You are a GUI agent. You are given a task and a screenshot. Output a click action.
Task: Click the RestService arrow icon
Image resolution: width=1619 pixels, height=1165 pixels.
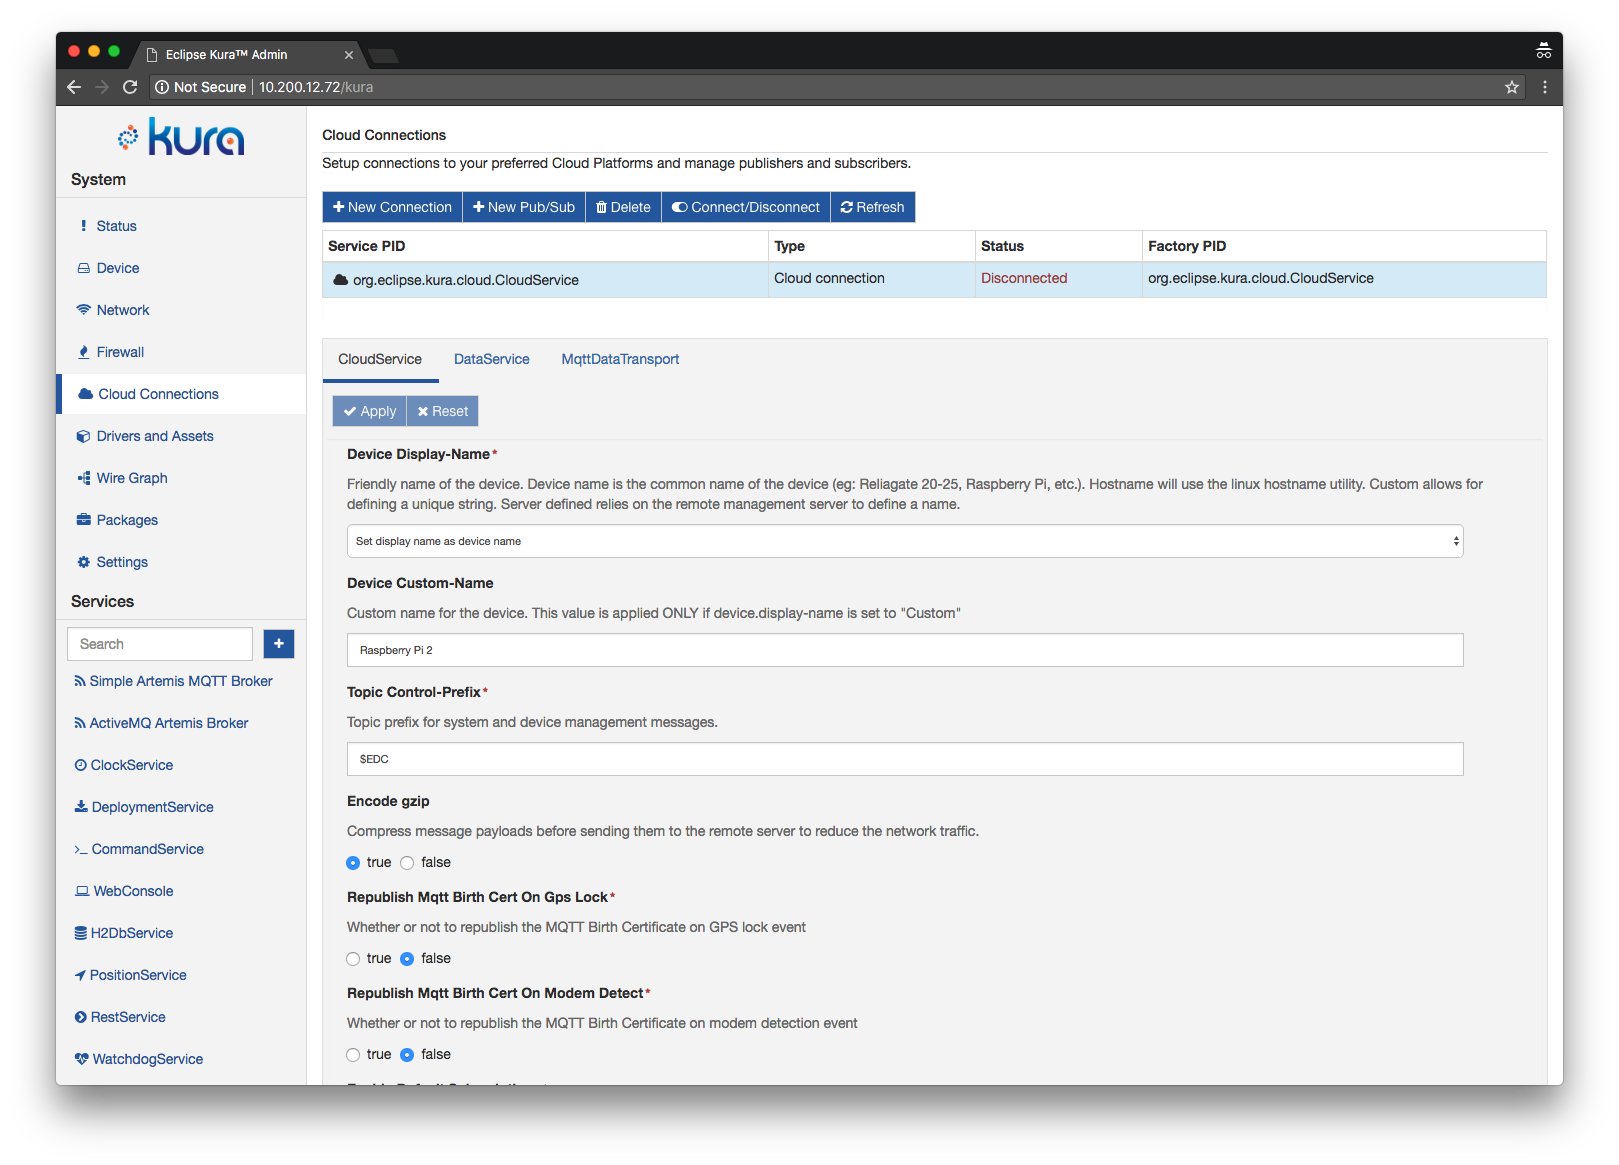pyautogui.click(x=81, y=1017)
